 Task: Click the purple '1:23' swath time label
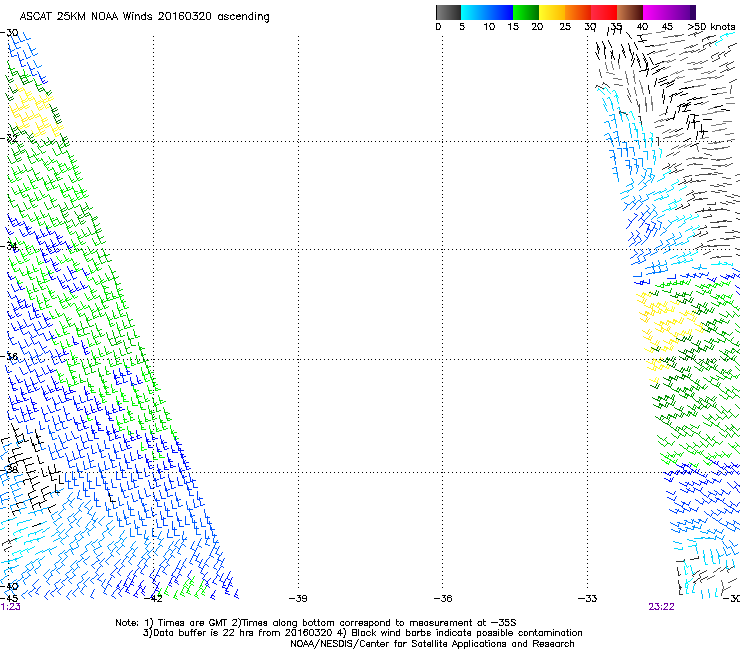[10, 607]
